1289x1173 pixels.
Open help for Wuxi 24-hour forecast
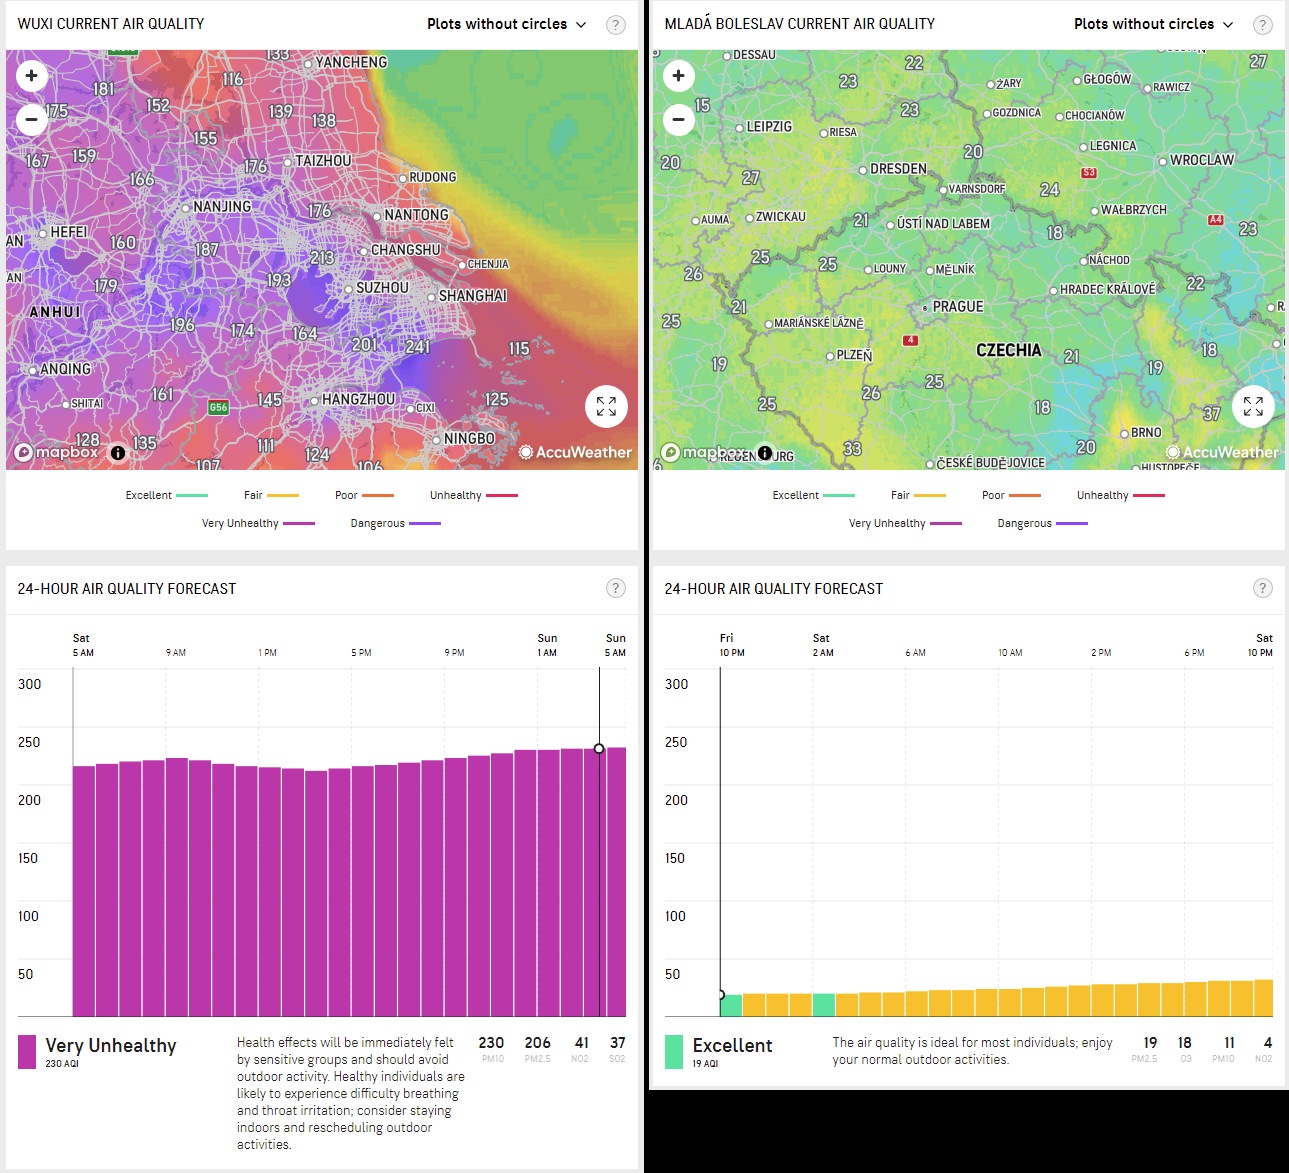tap(616, 589)
